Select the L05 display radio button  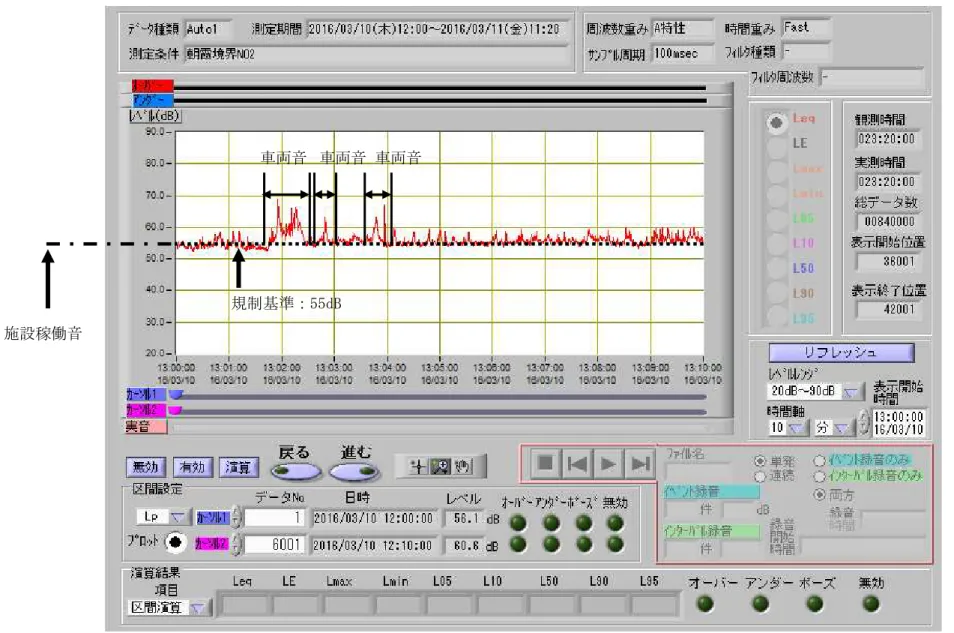click(x=776, y=220)
